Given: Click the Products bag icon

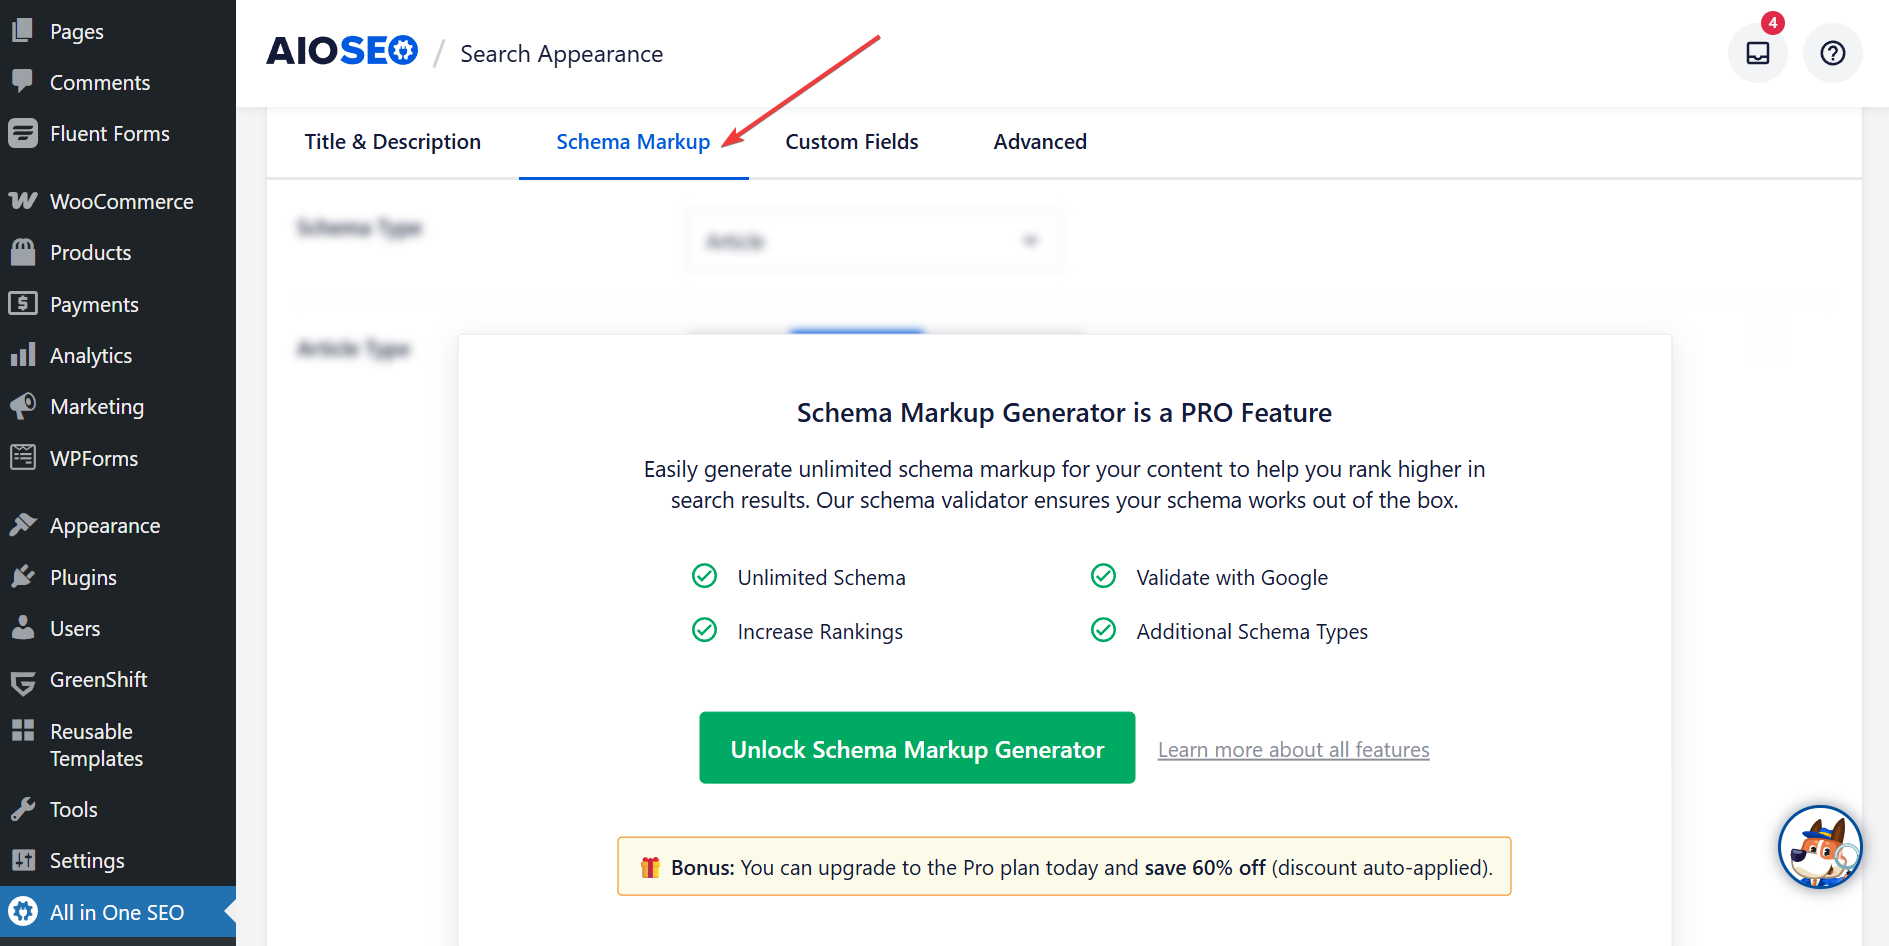Looking at the screenshot, I should click(x=22, y=252).
